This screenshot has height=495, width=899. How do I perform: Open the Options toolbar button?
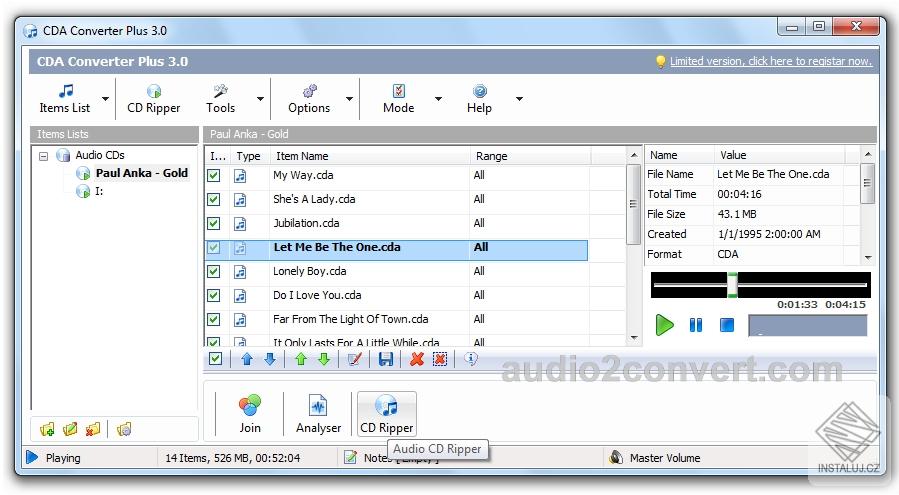pyautogui.click(x=309, y=99)
